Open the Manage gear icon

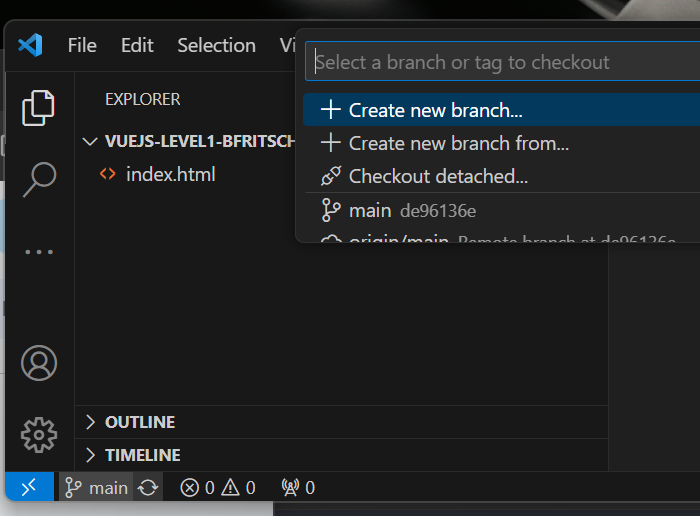(x=39, y=434)
